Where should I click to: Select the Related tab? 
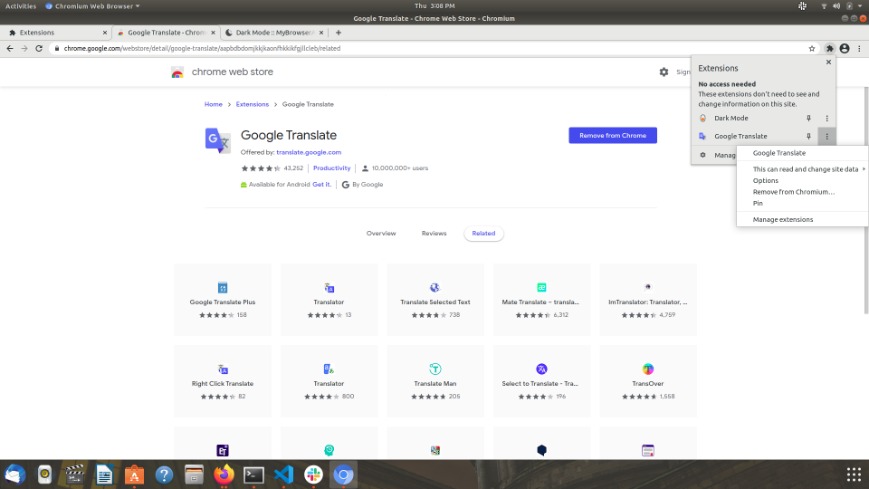click(x=483, y=233)
